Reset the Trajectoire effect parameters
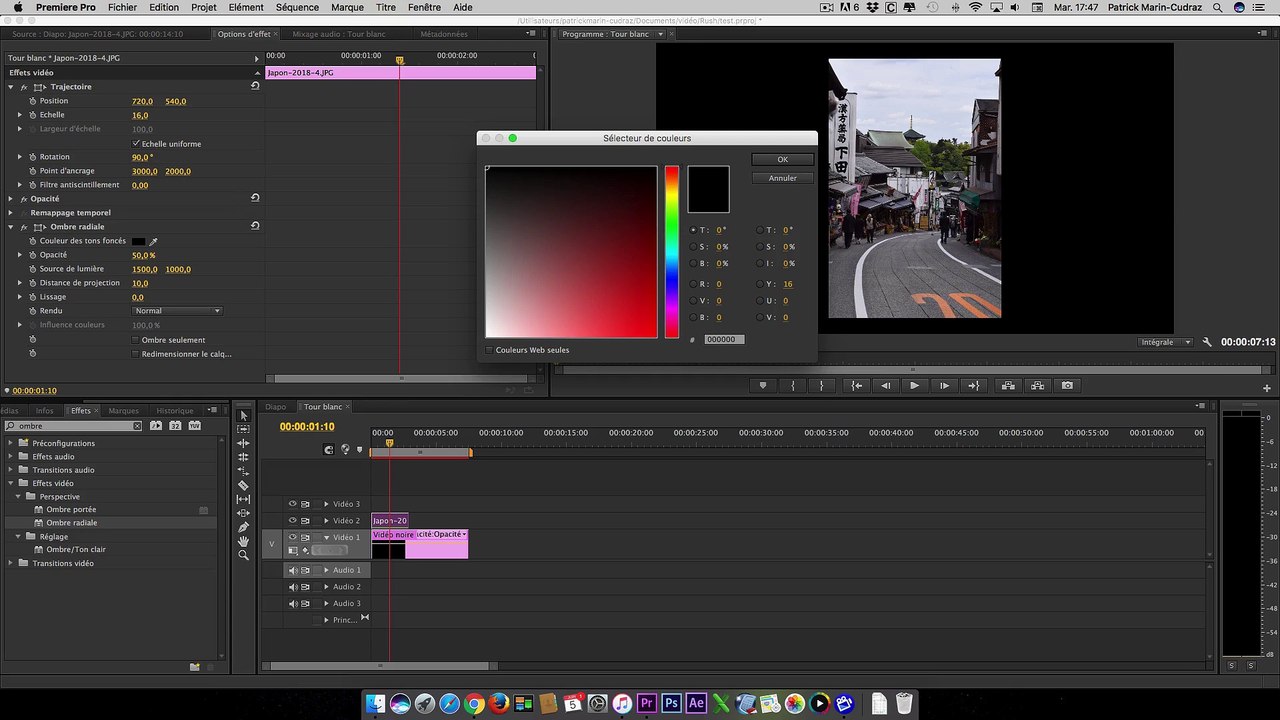 click(x=255, y=87)
